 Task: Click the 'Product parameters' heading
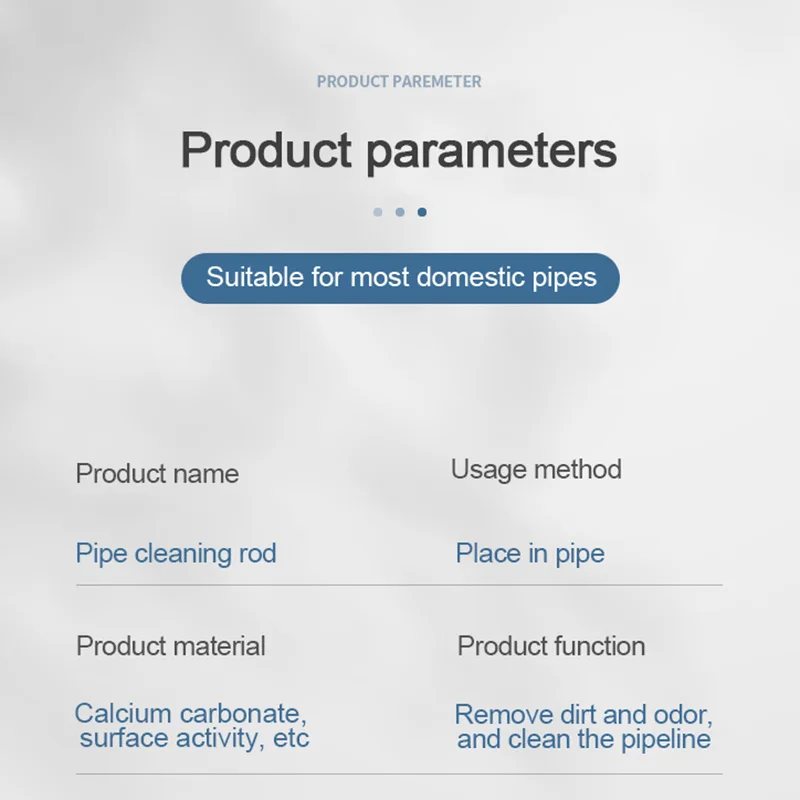tap(398, 151)
